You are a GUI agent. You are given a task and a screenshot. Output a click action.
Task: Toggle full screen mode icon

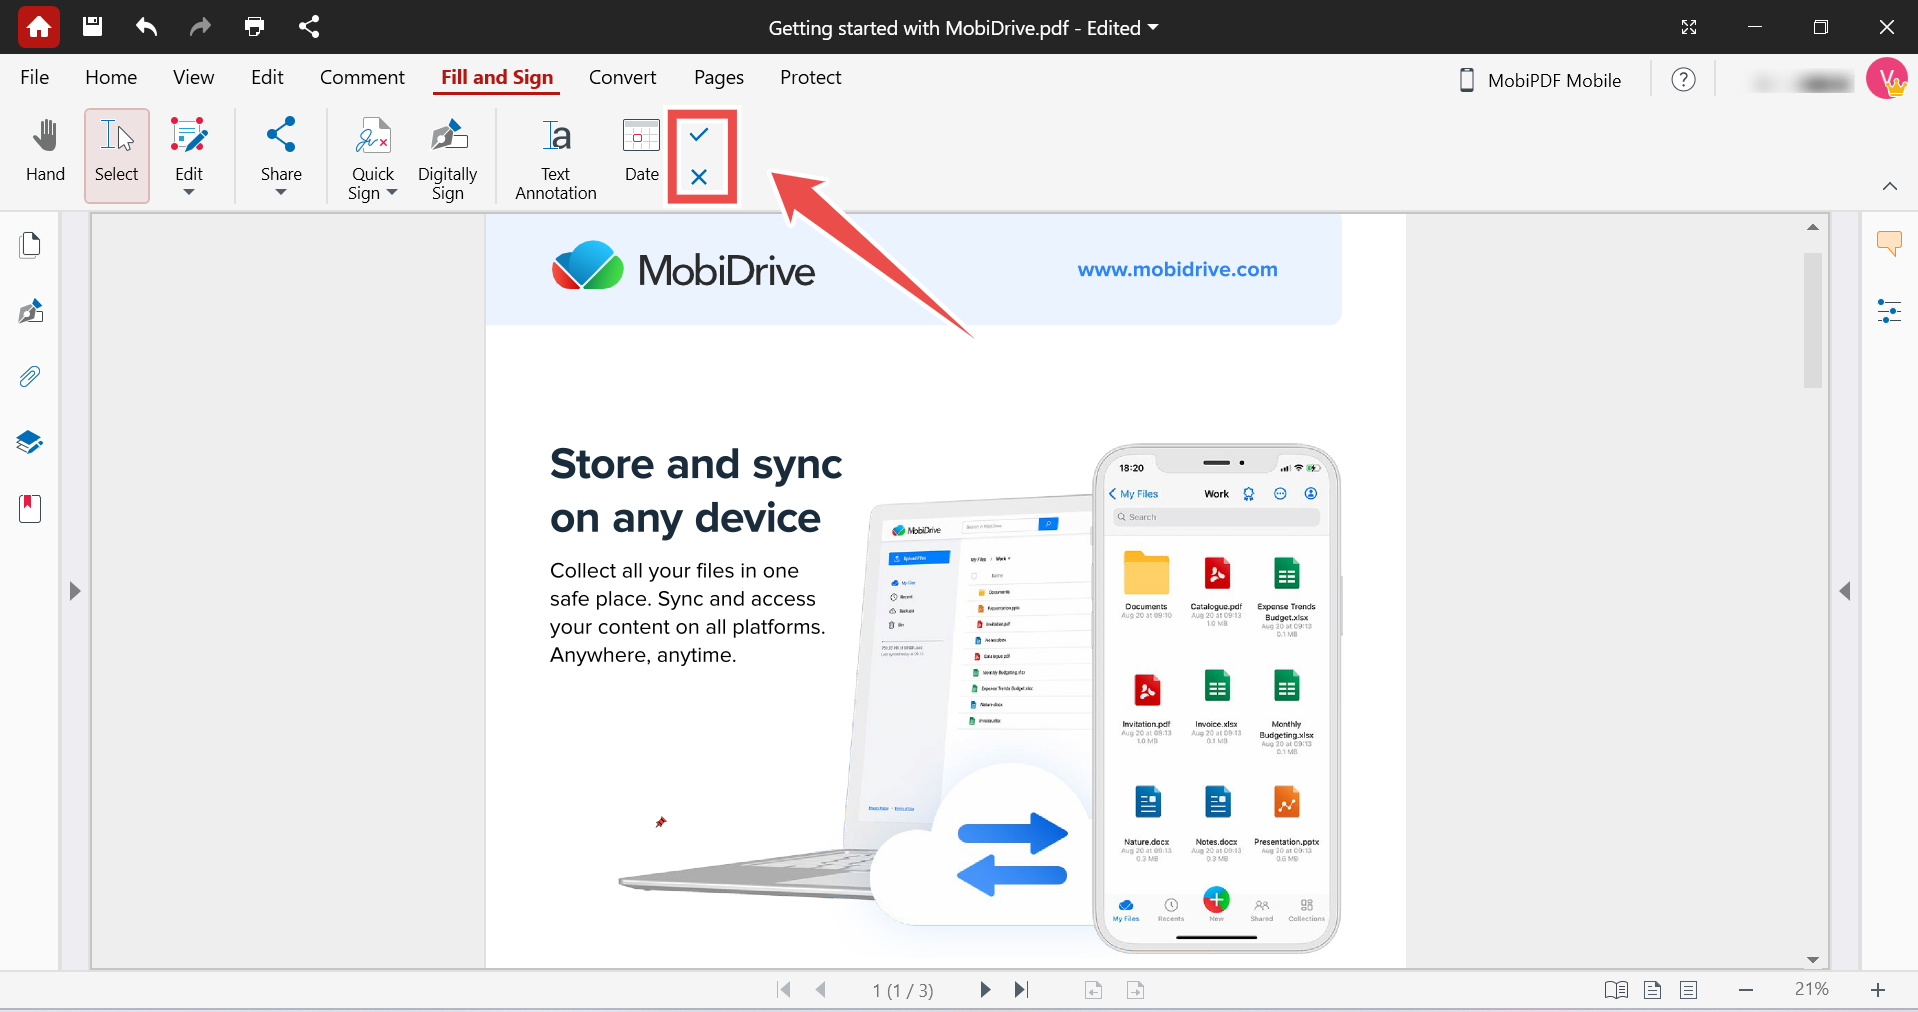(1689, 27)
